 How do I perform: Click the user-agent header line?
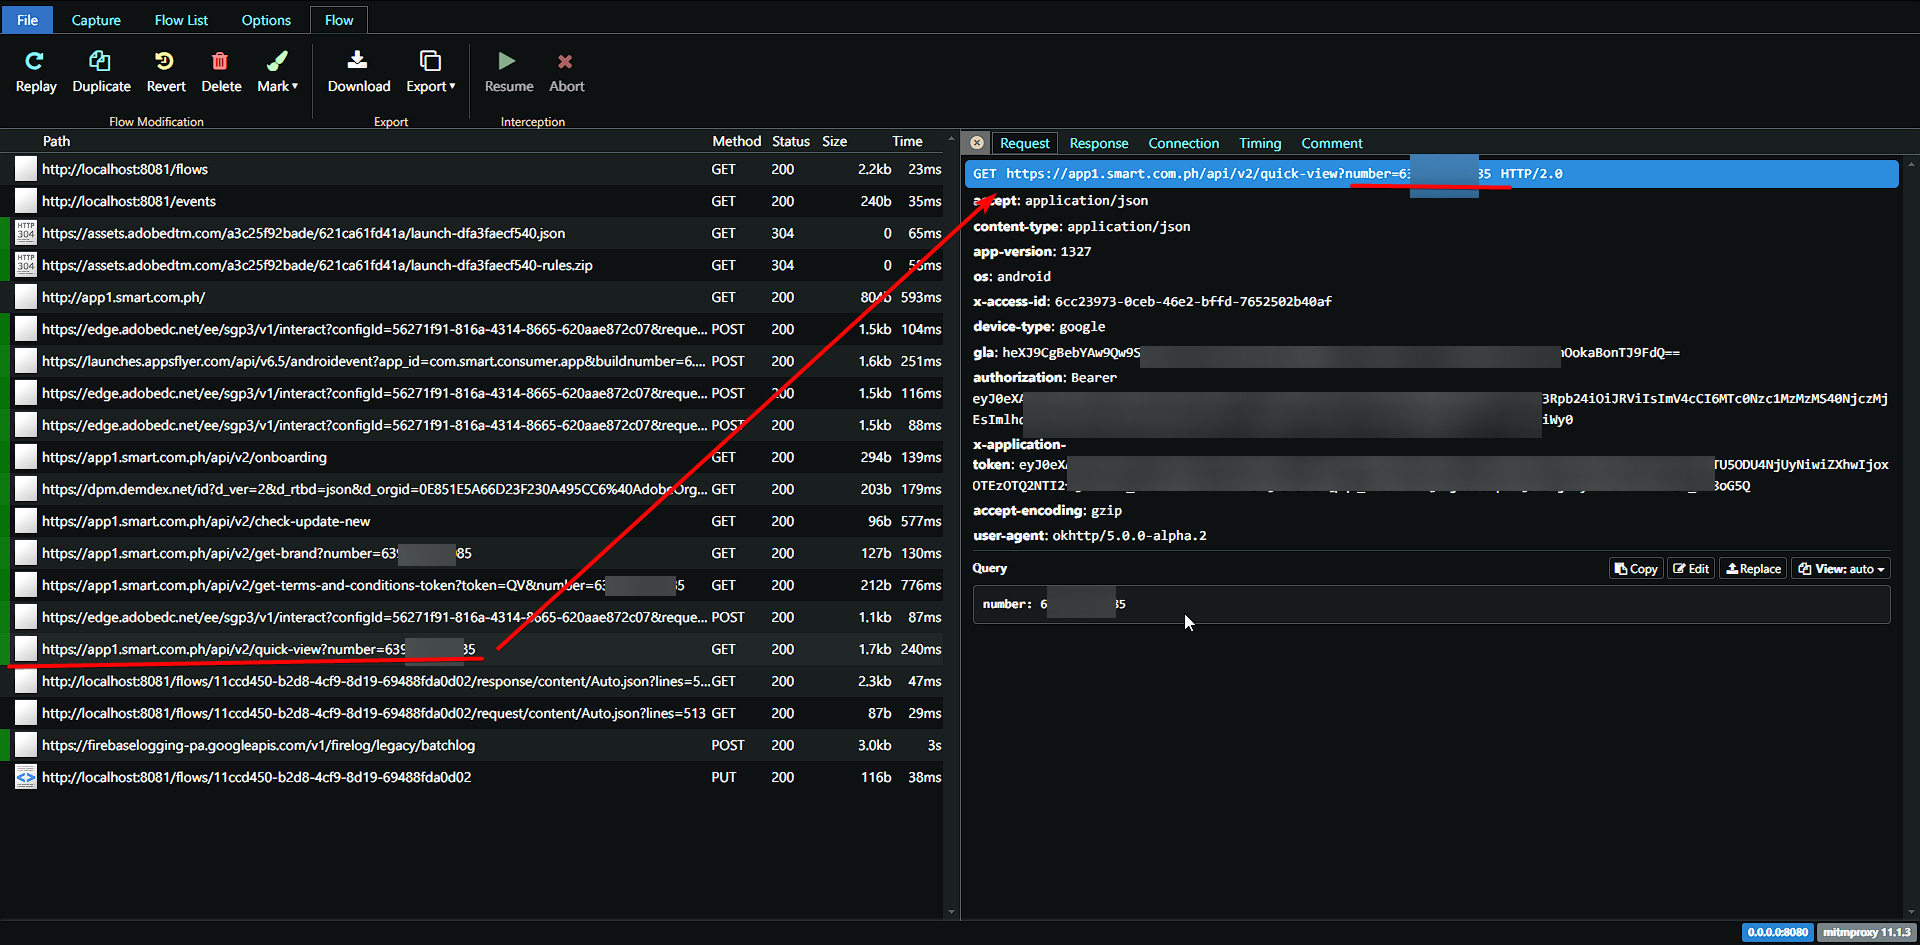pos(1090,536)
